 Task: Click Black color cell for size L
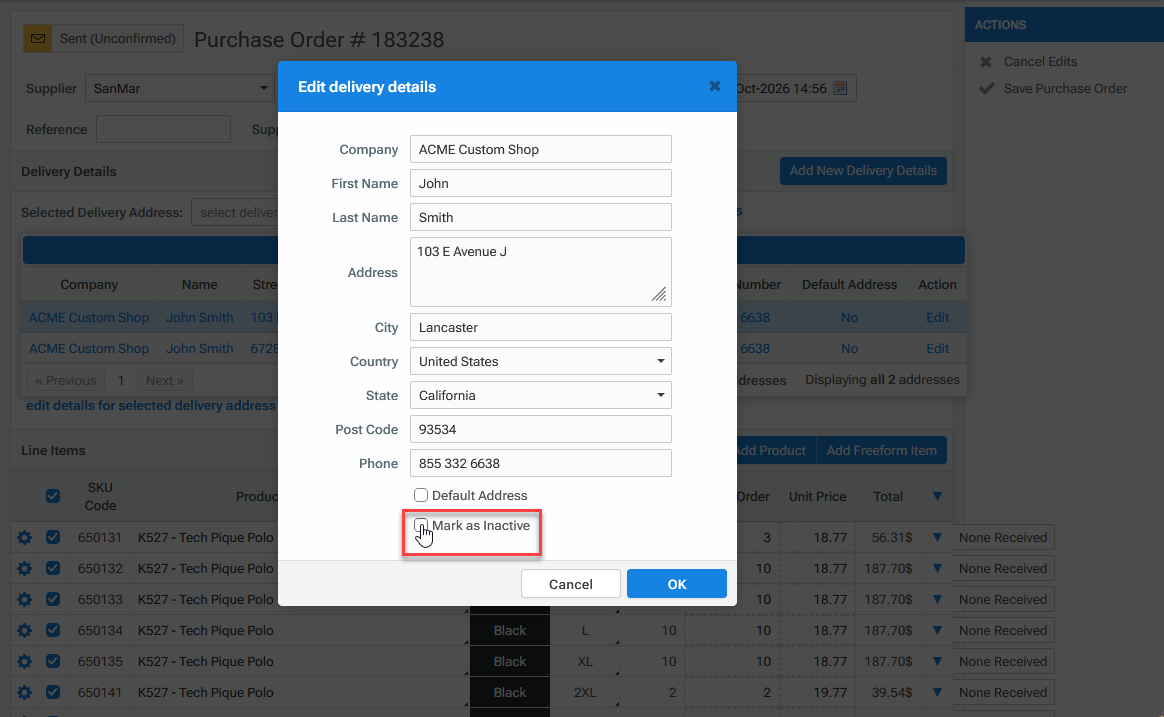509,630
